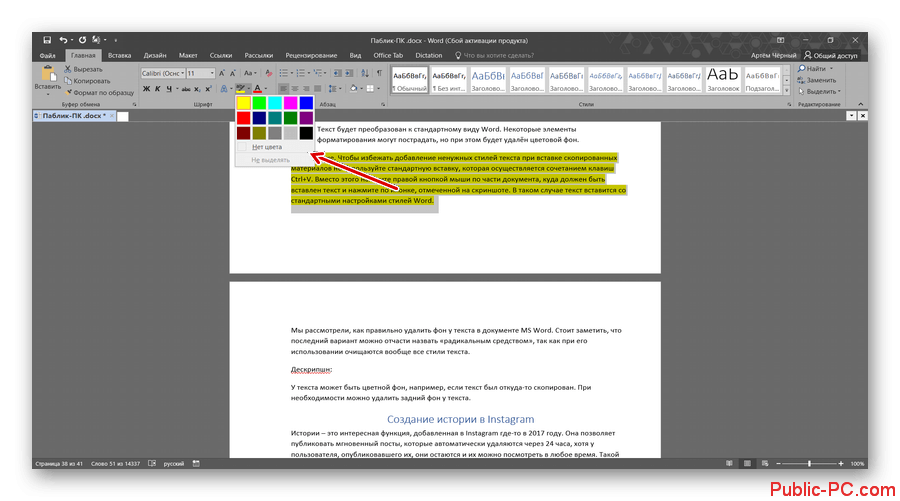Viewport: 900px width, 501px height.
Task: Adjust the zoom slider in status bar
Action: [809, 464]
